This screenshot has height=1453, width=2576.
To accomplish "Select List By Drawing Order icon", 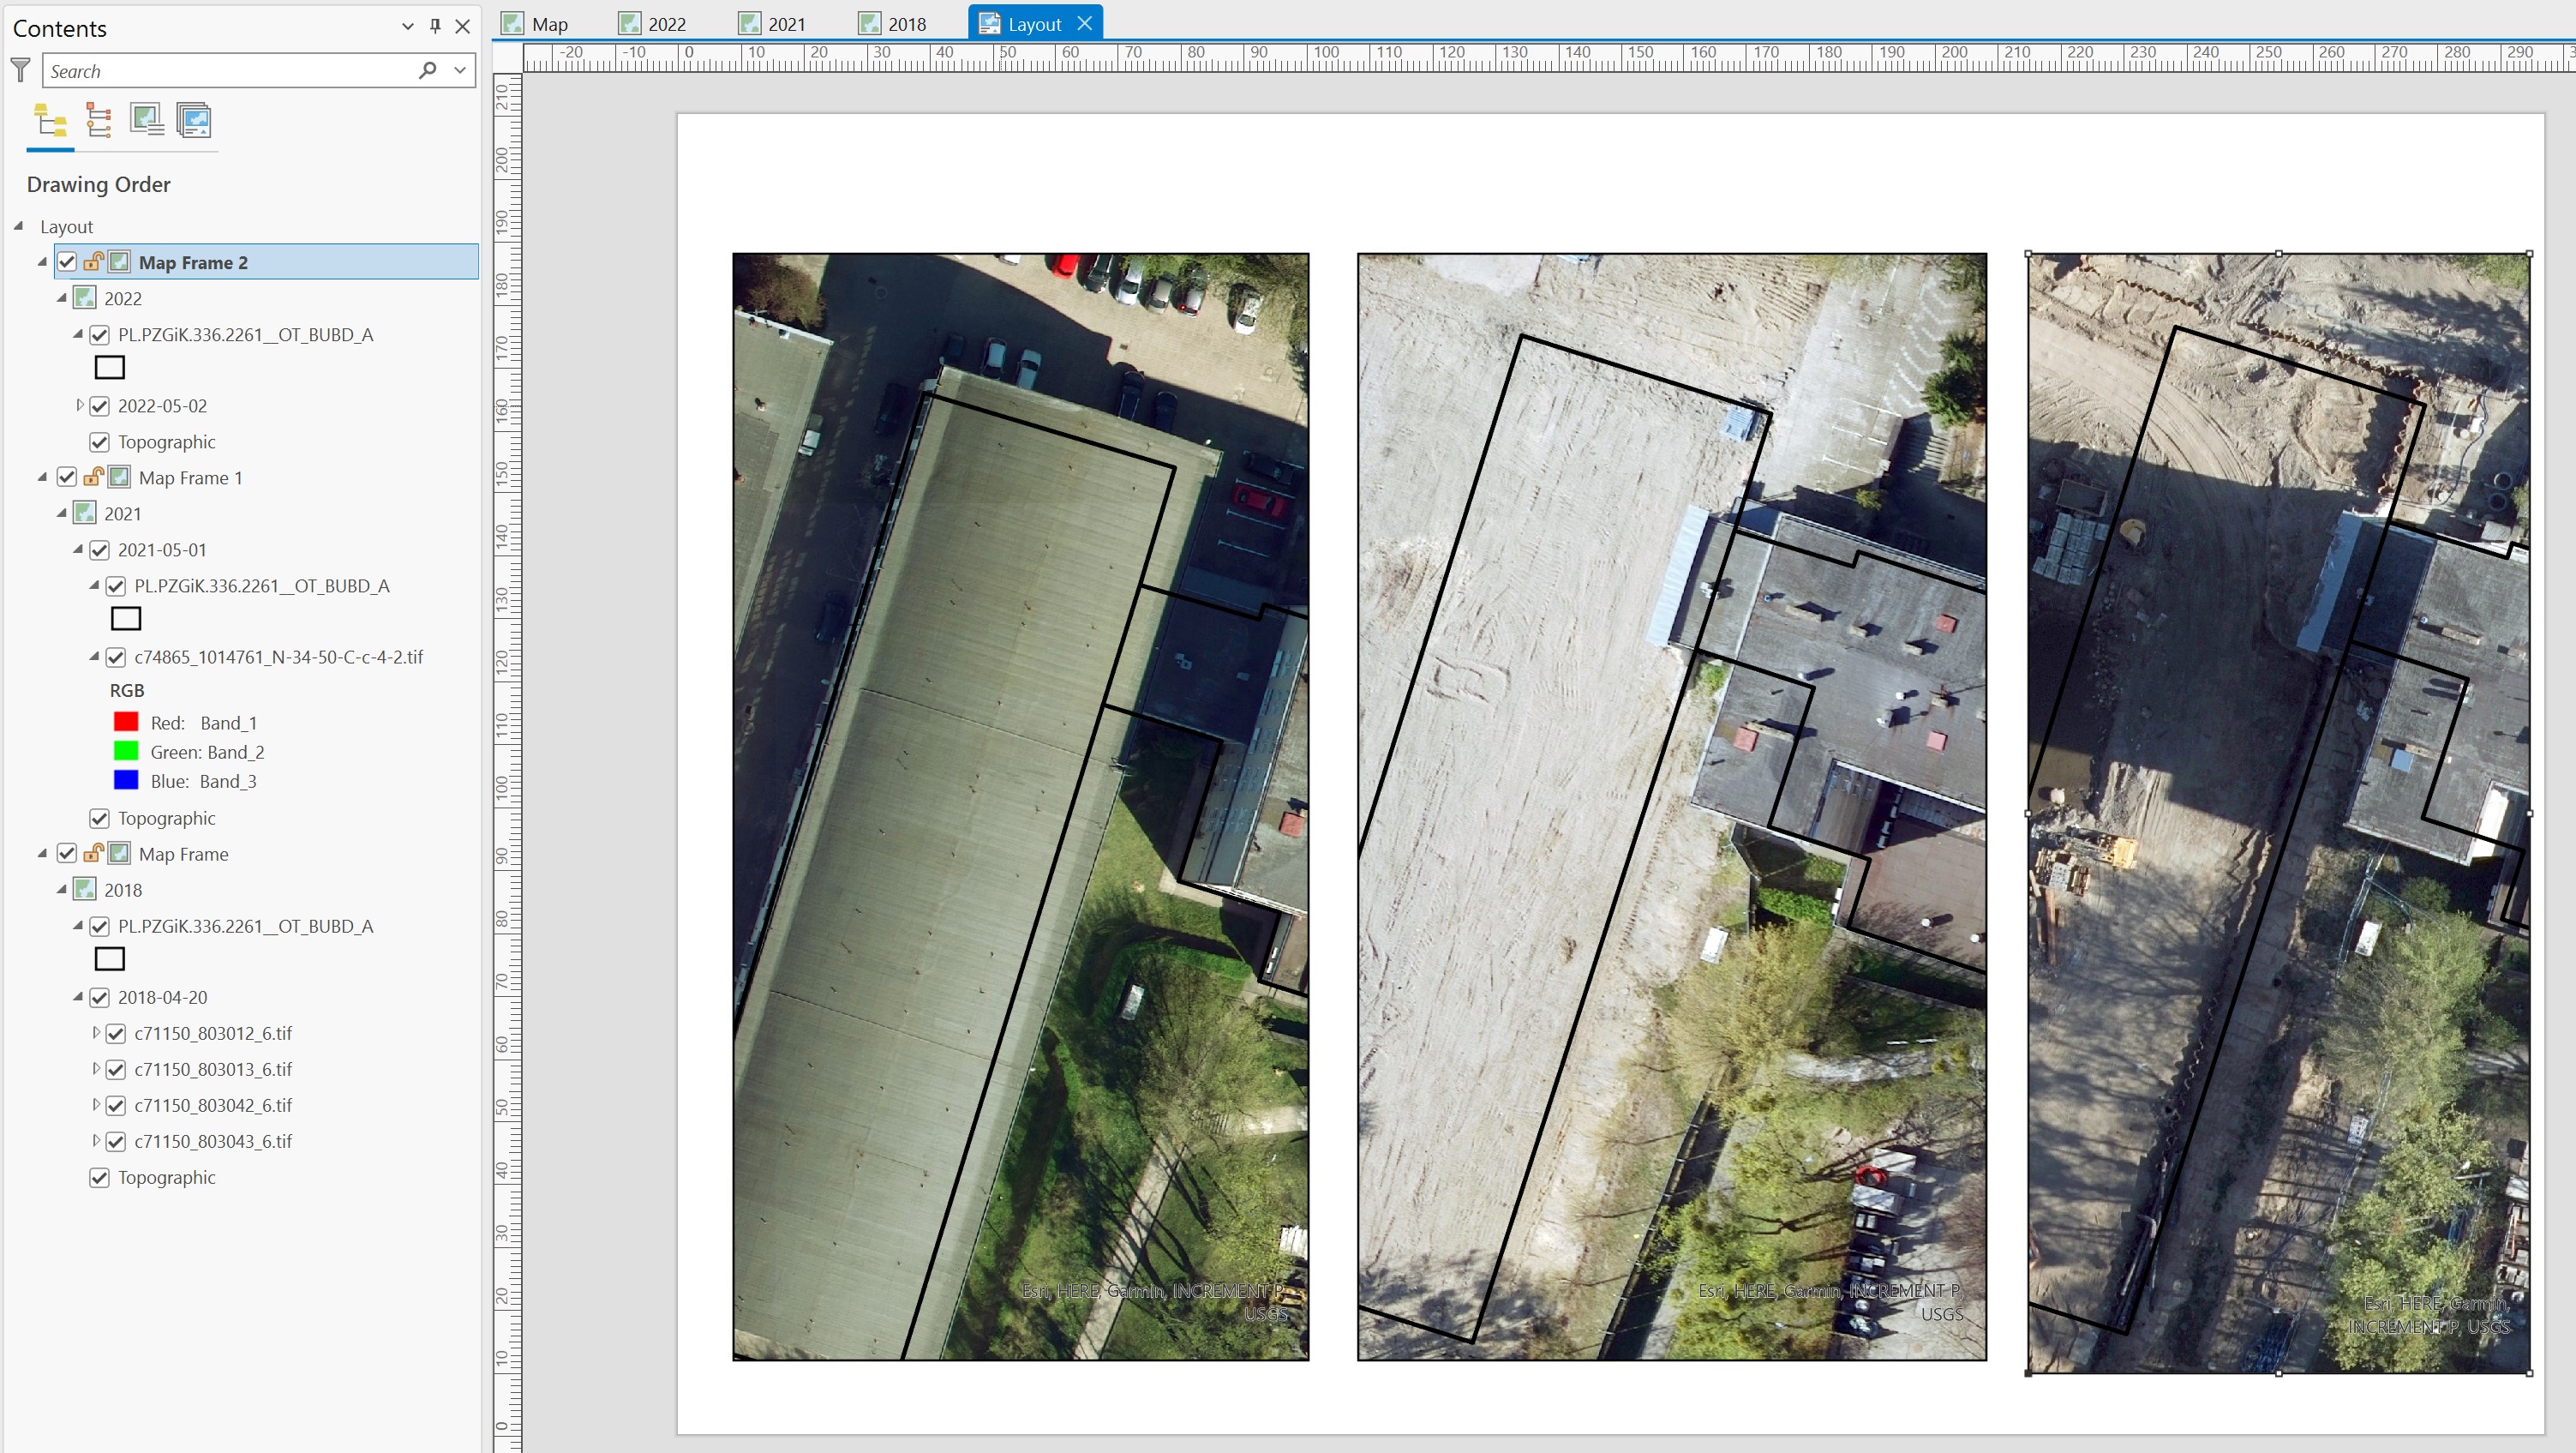I will (50, 121).
